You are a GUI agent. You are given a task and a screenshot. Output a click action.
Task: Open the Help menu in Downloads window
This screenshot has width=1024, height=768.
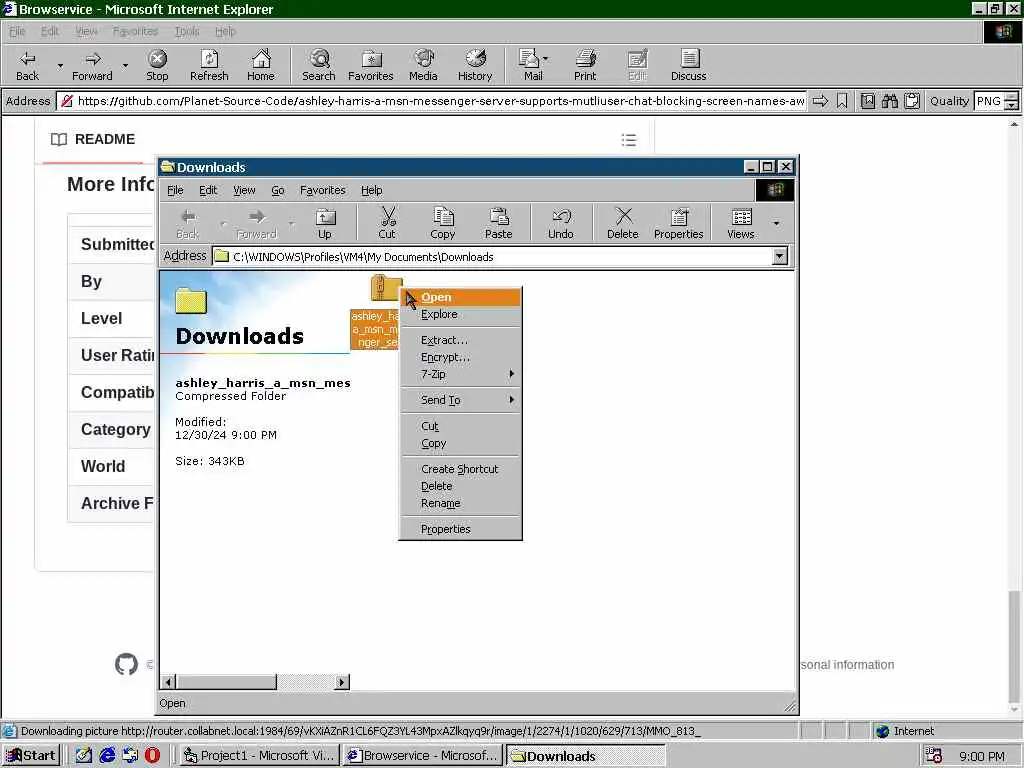pos(372,190)
